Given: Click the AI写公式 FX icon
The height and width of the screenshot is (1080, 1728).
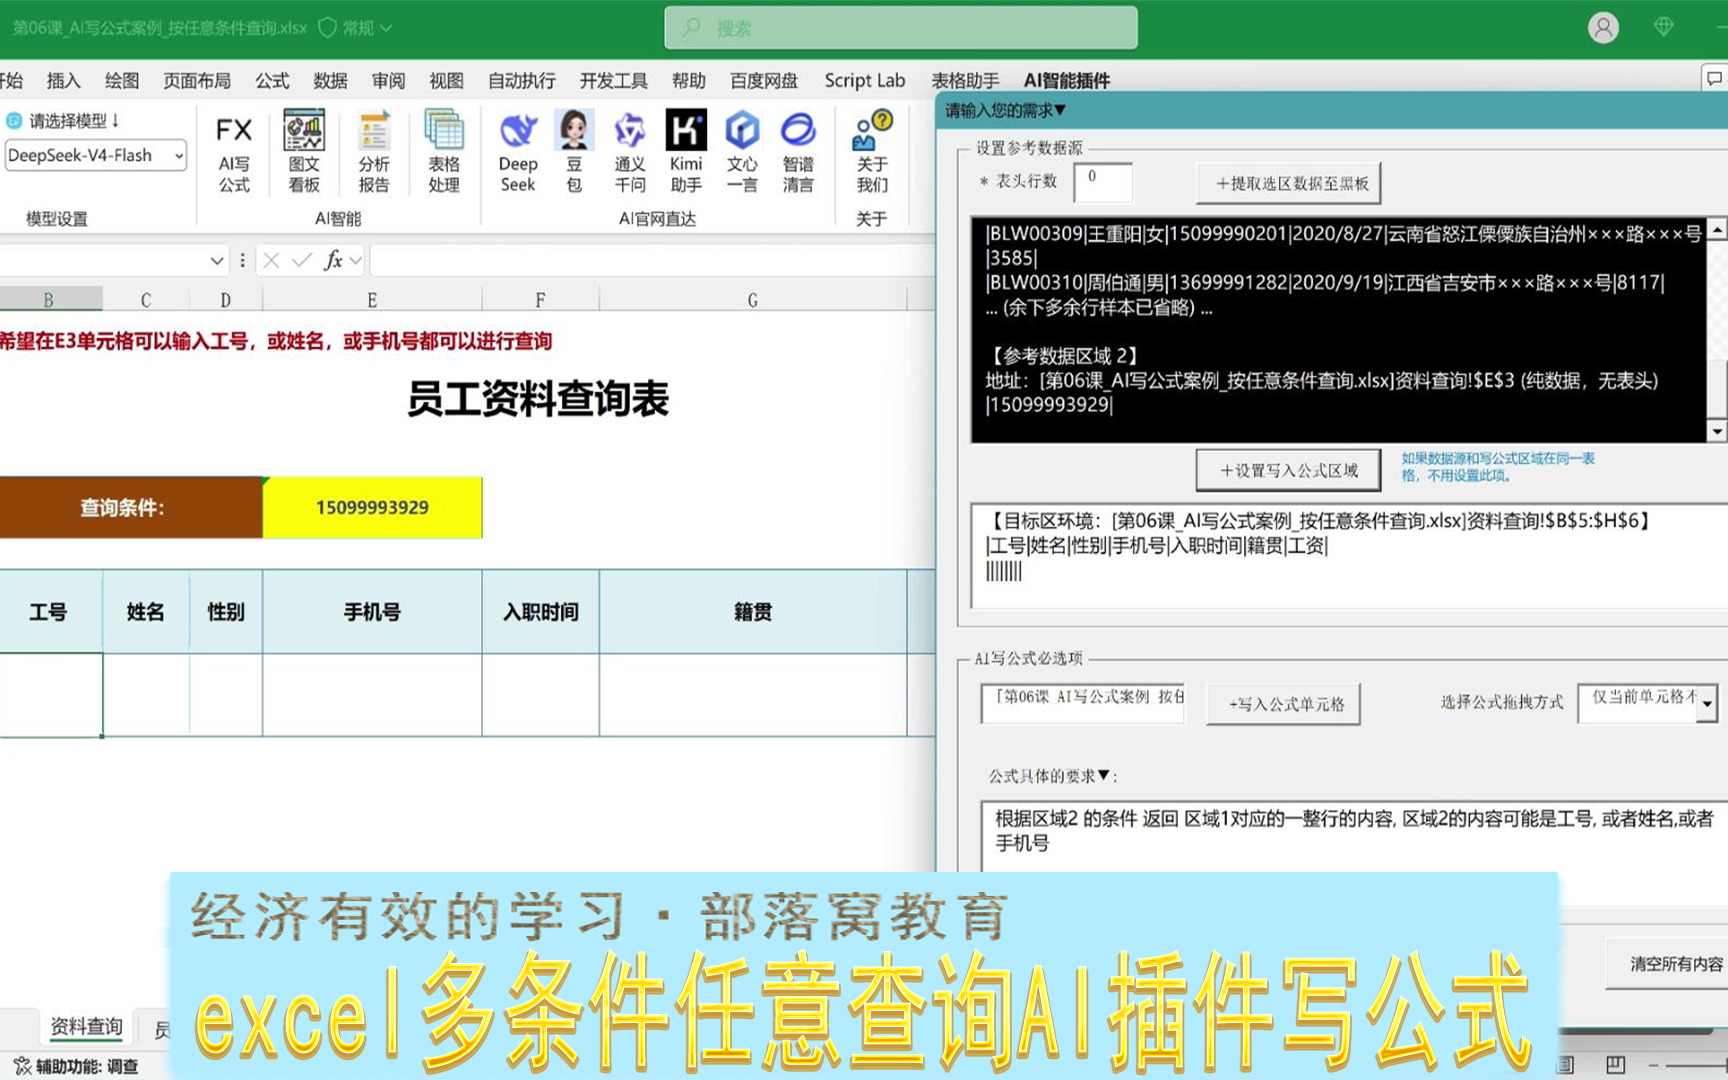Looking at the screenshot, I should pos(234,152).
